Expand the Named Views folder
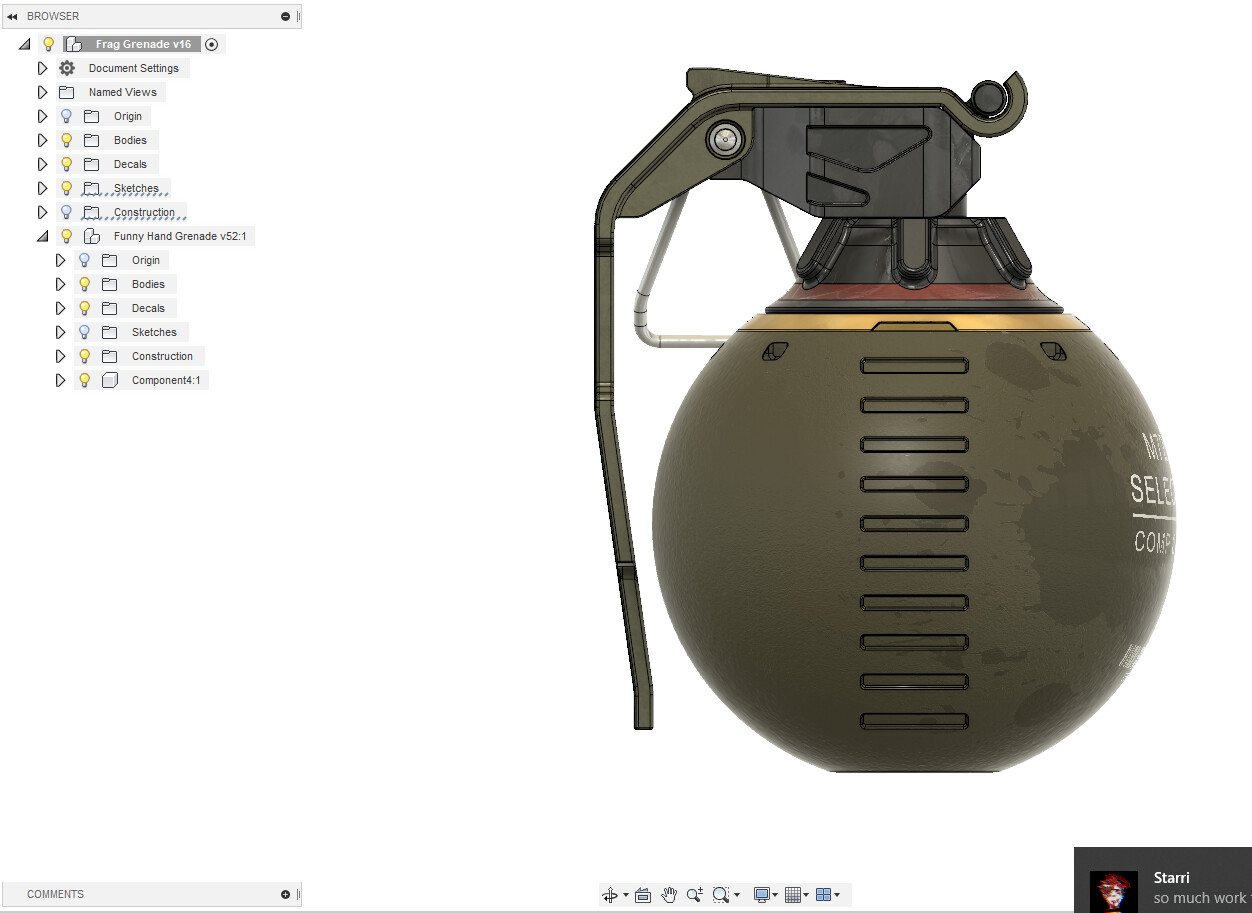1252x913 pixels. [42, 92]
